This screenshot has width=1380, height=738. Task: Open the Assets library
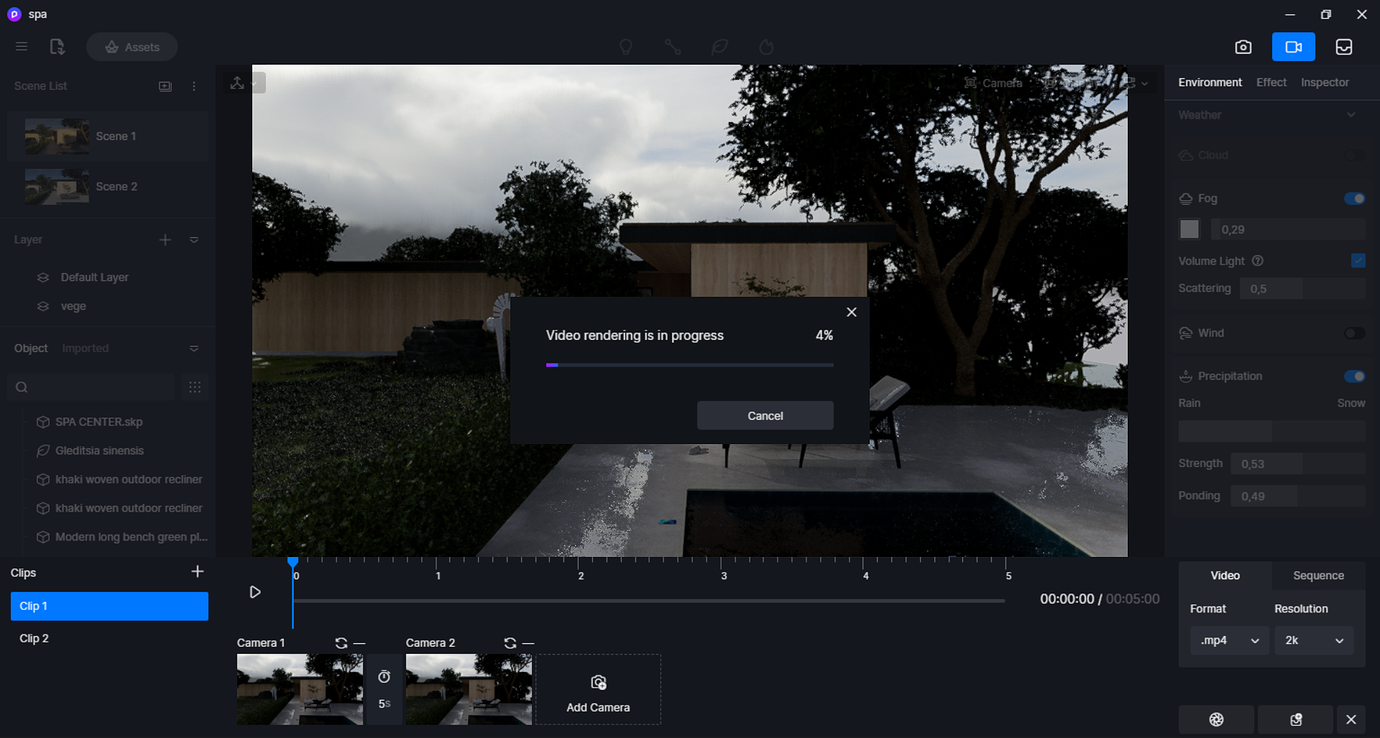[x=132, y=47]
